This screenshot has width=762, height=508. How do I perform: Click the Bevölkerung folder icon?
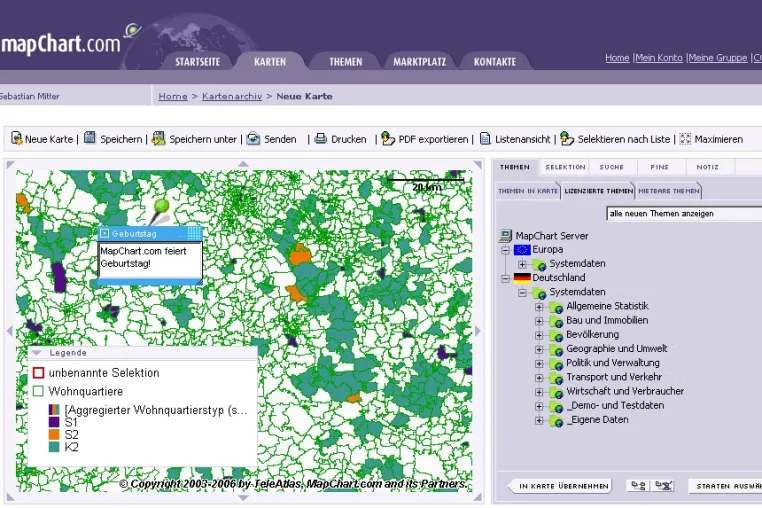[x=556, y=335]
